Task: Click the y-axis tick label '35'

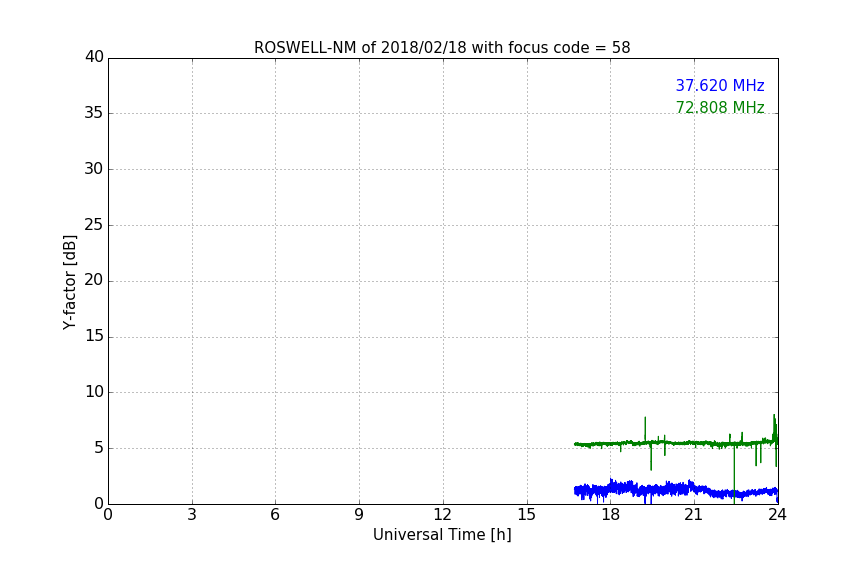Action: click(x=94, y=113)
